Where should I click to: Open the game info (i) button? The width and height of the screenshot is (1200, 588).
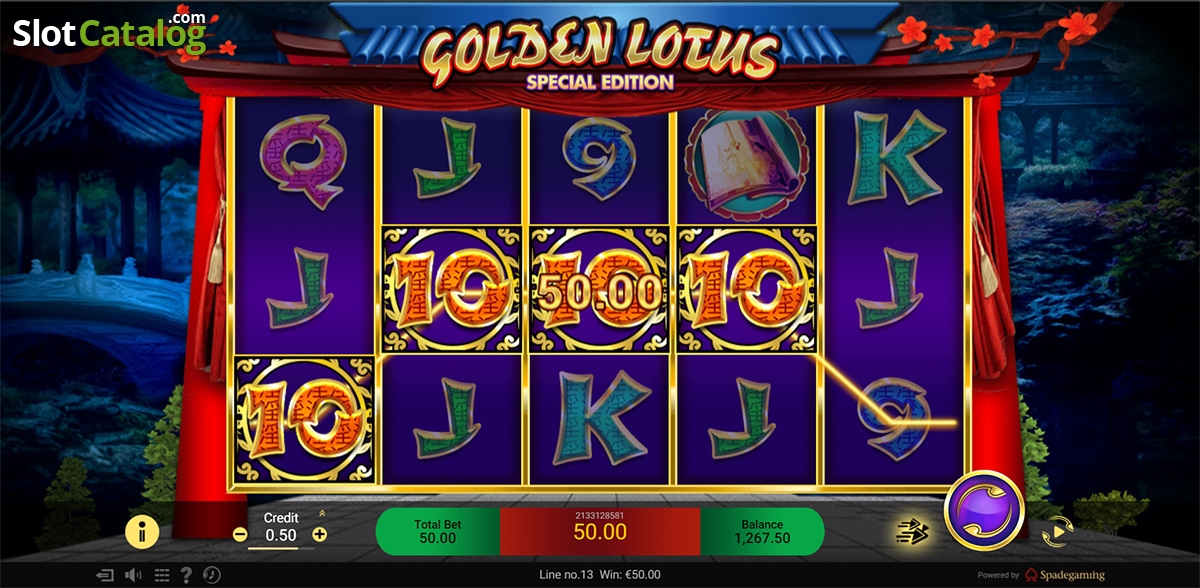coord(142,532)
